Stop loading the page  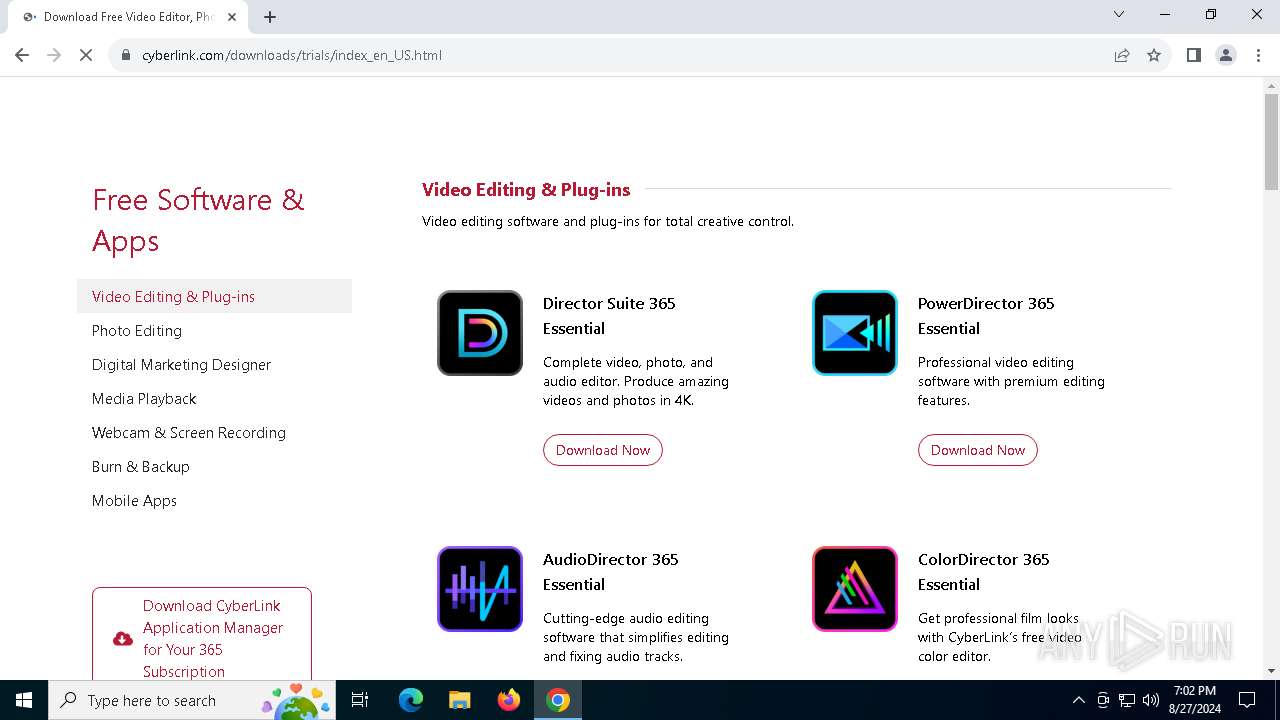click(x=86, y=55)
